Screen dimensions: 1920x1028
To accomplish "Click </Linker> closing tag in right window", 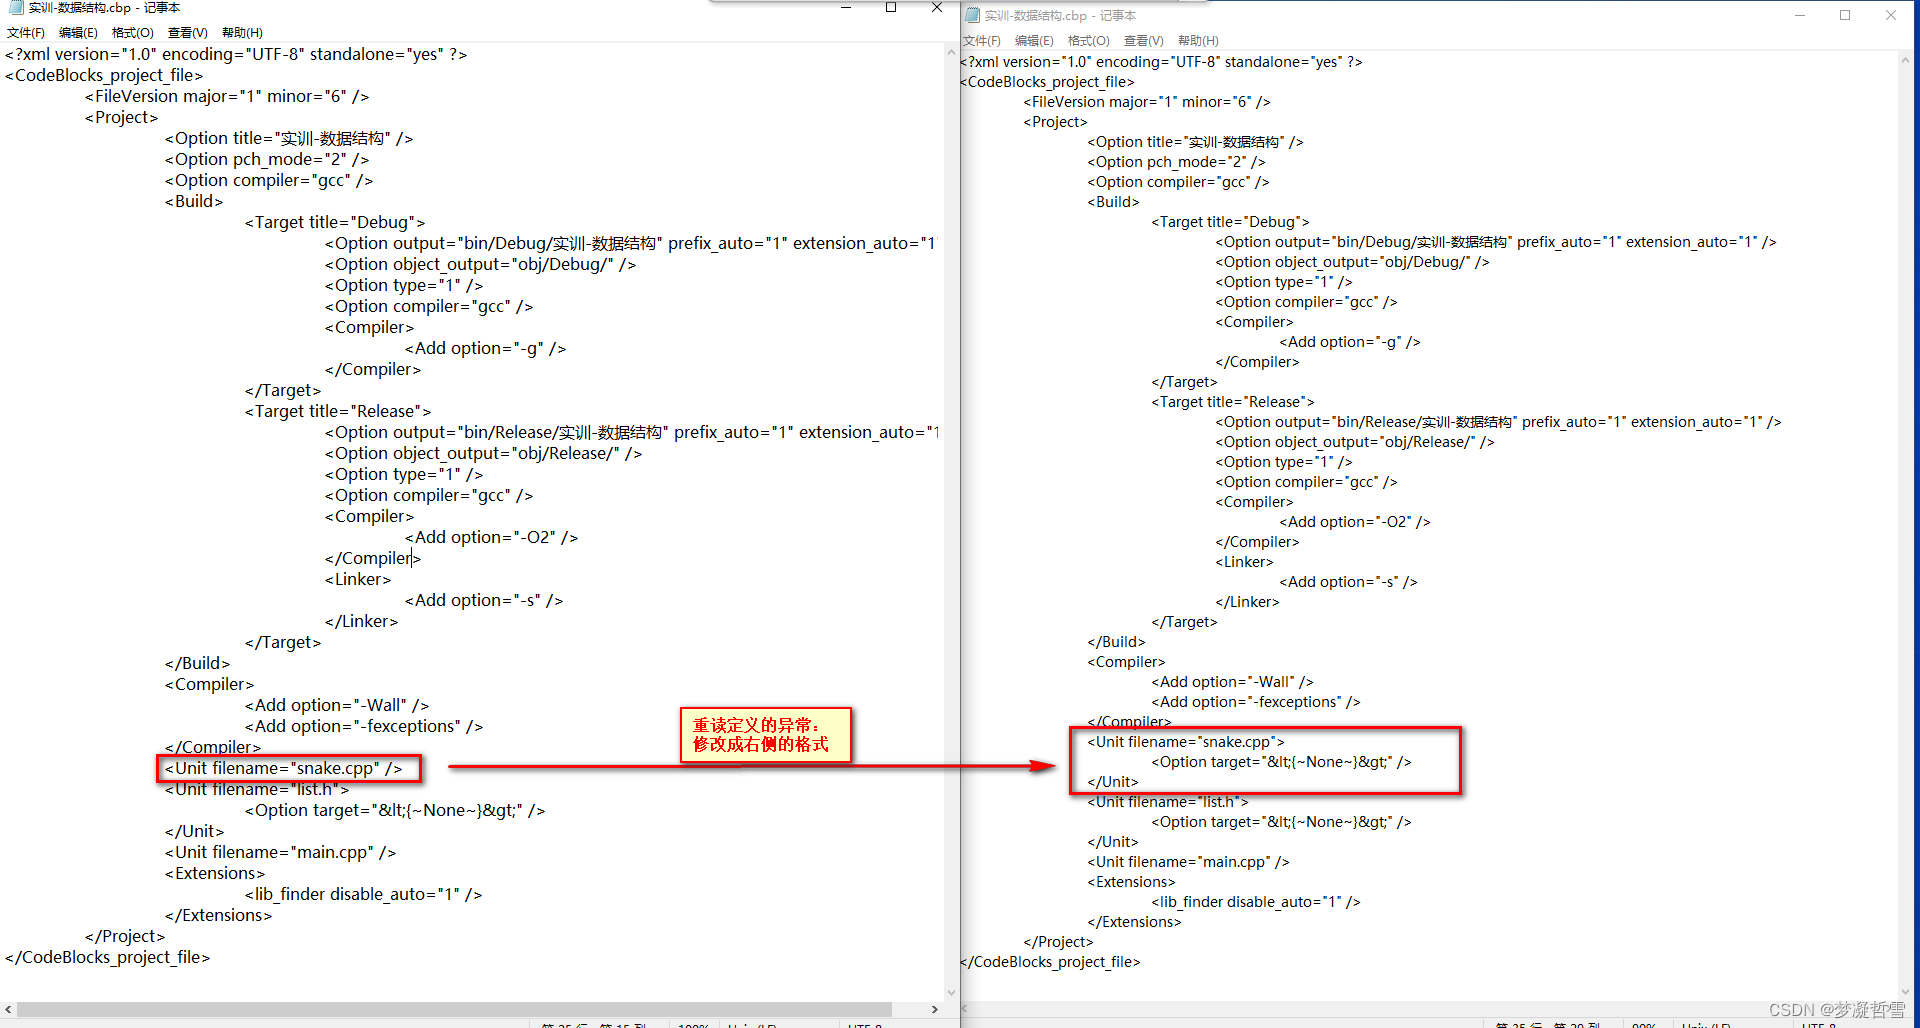I will tap(1247, 602).
